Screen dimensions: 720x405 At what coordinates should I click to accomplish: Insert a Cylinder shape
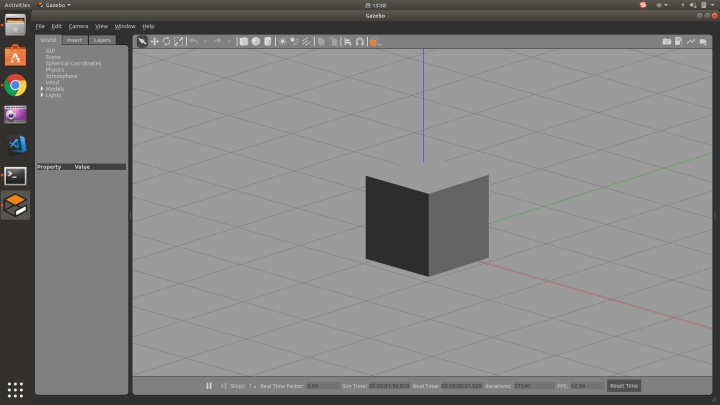[268, 42]
